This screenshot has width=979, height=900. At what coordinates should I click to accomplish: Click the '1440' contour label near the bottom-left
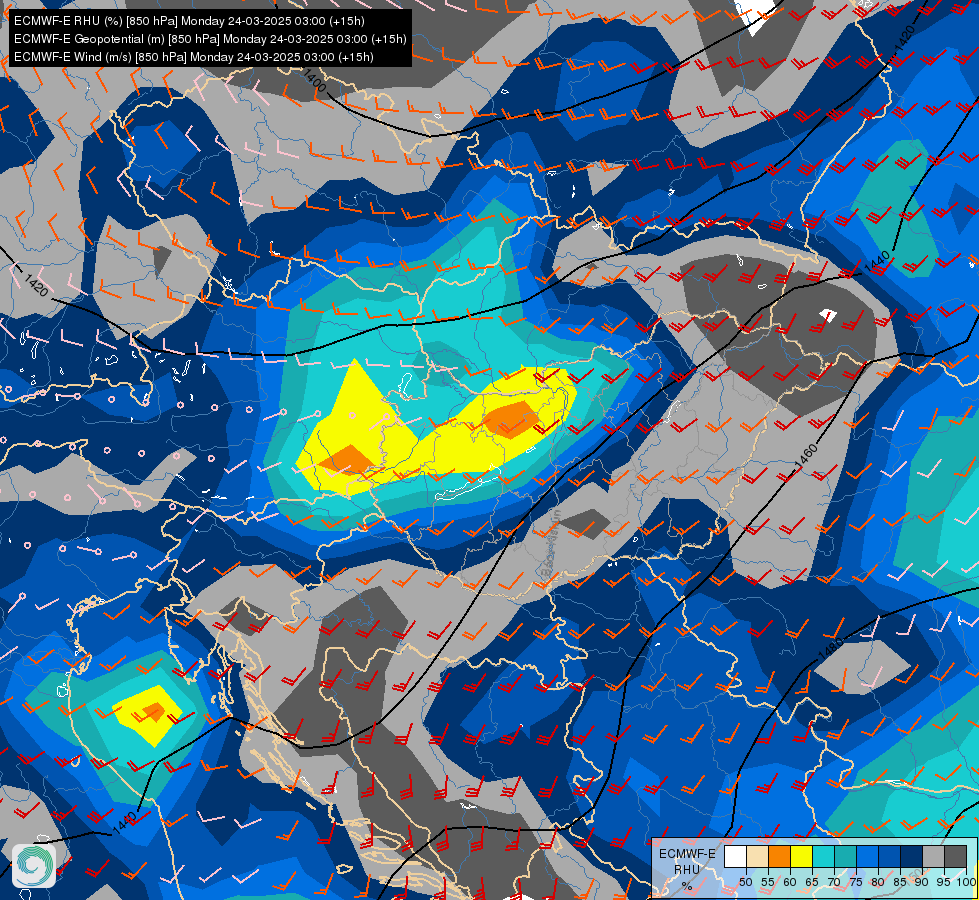tap(125, 822)
